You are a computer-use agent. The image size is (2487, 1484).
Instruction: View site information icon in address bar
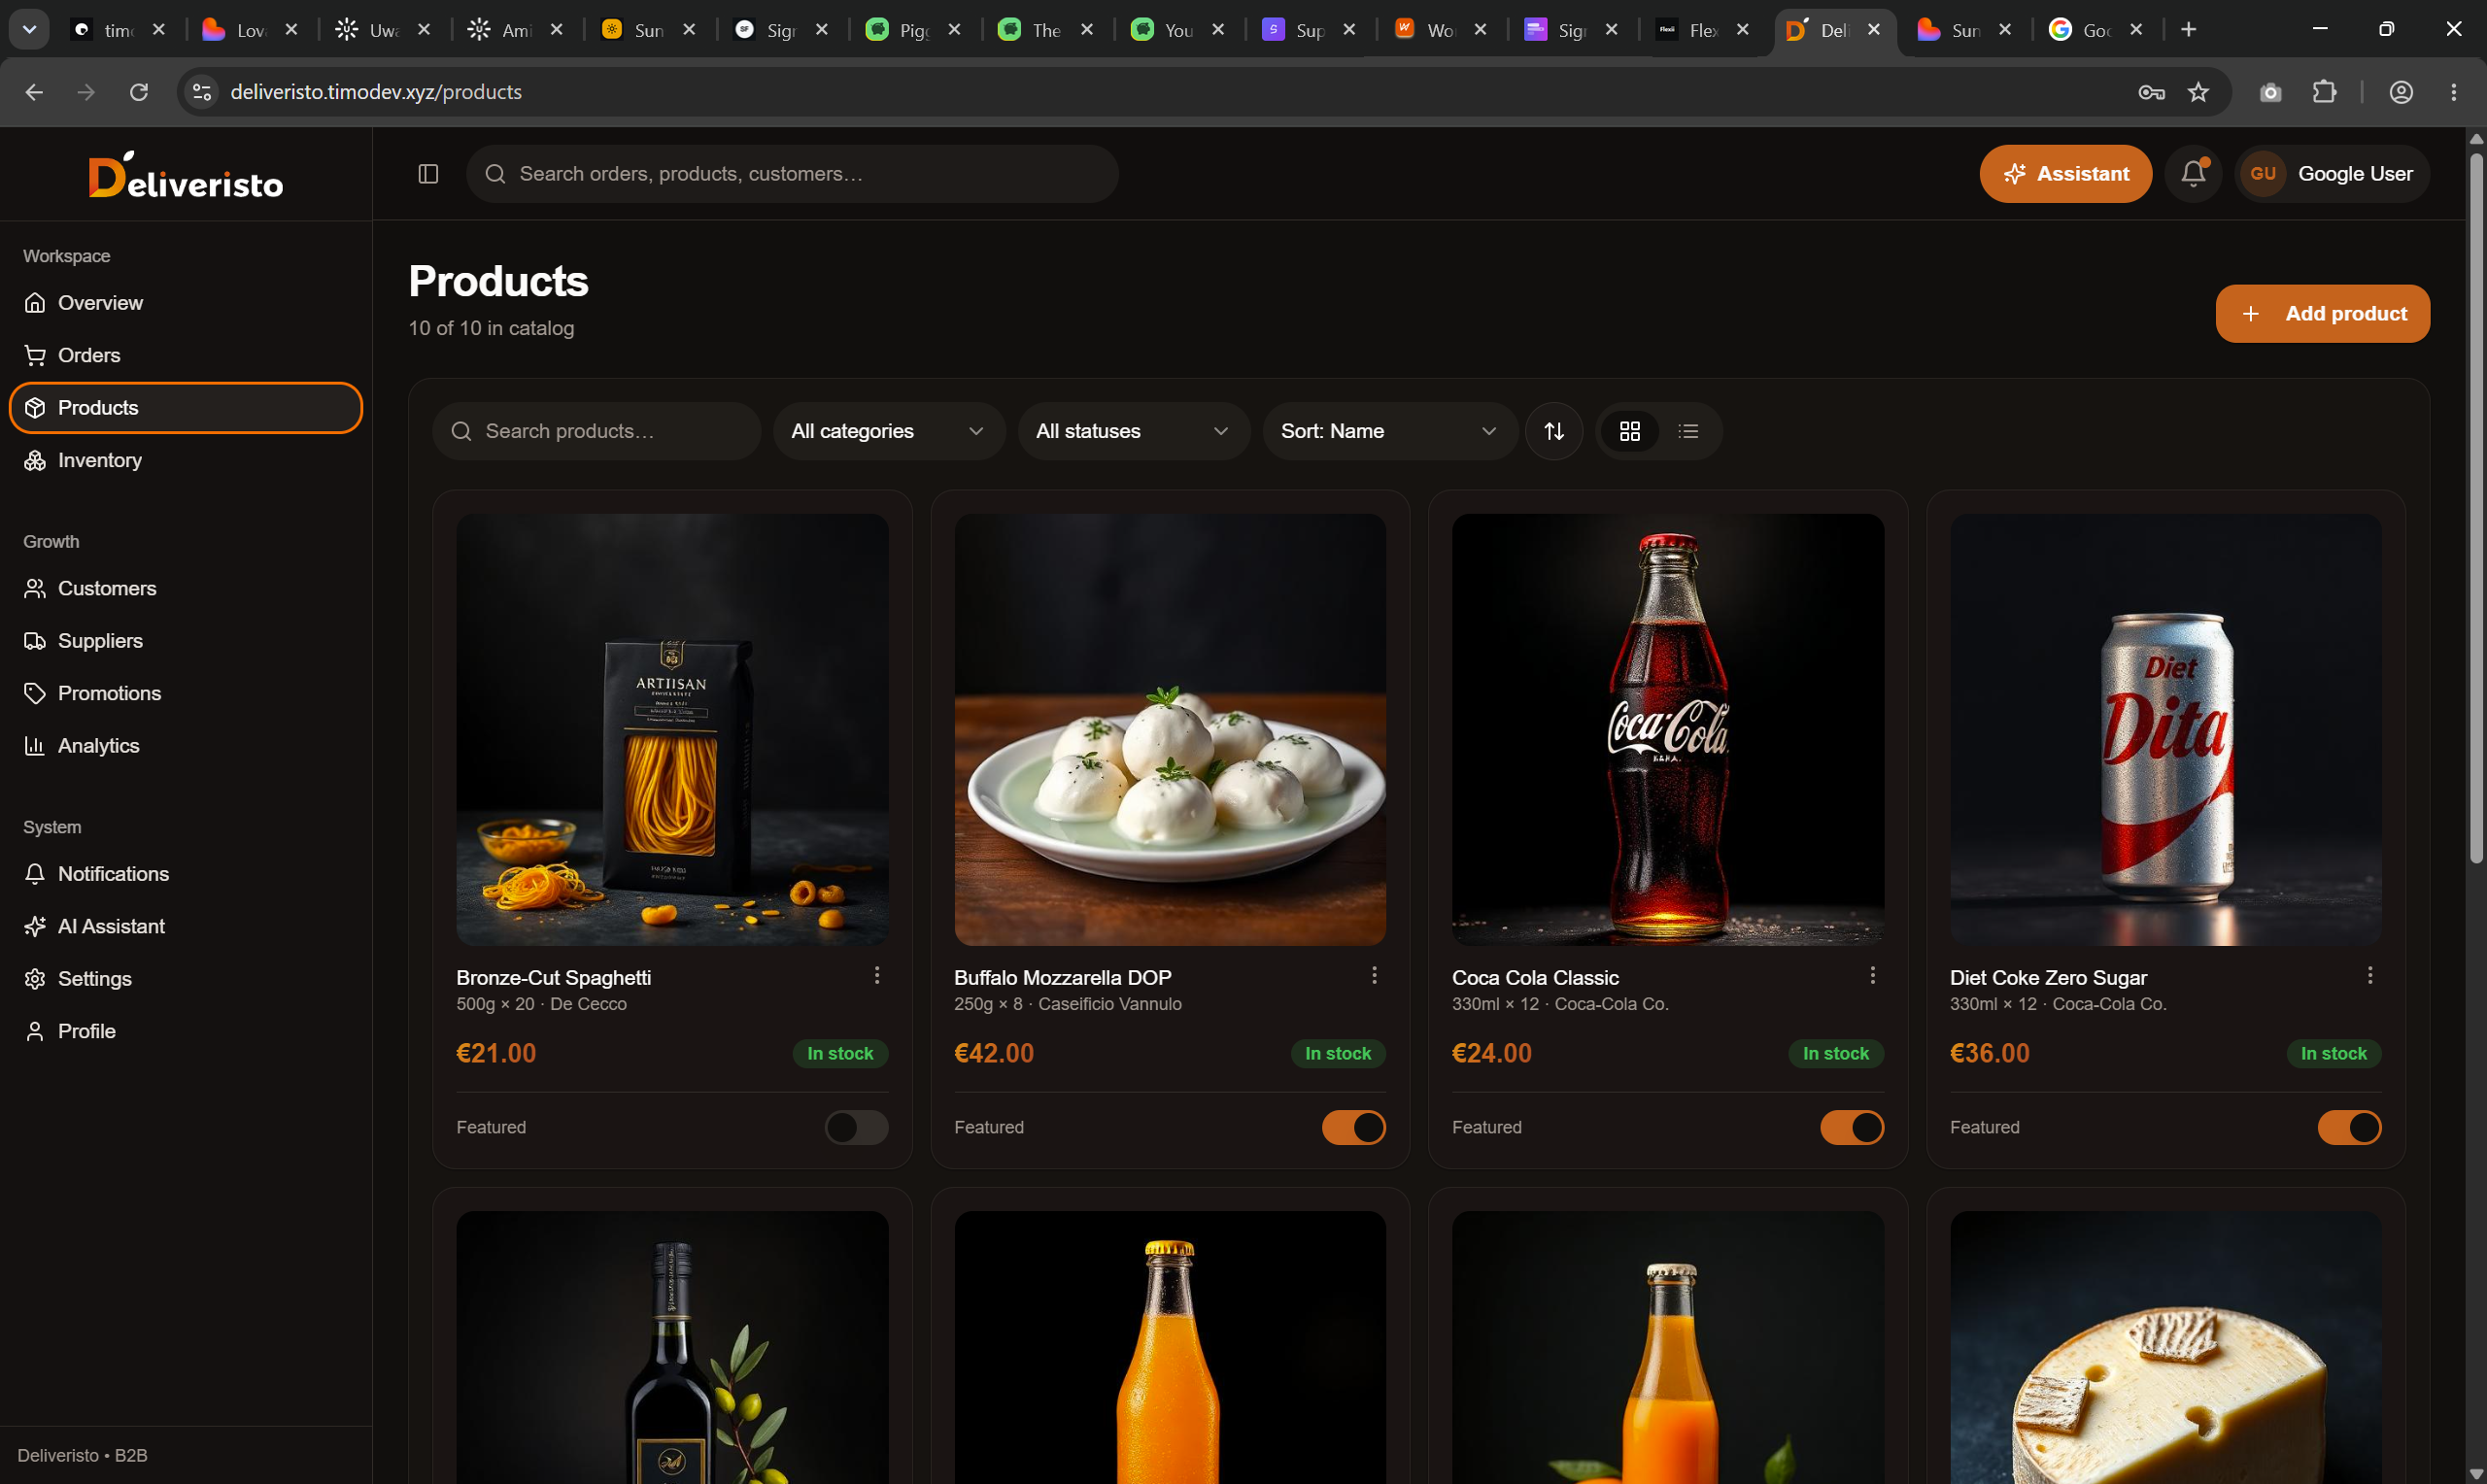click(x=202, y=92)
